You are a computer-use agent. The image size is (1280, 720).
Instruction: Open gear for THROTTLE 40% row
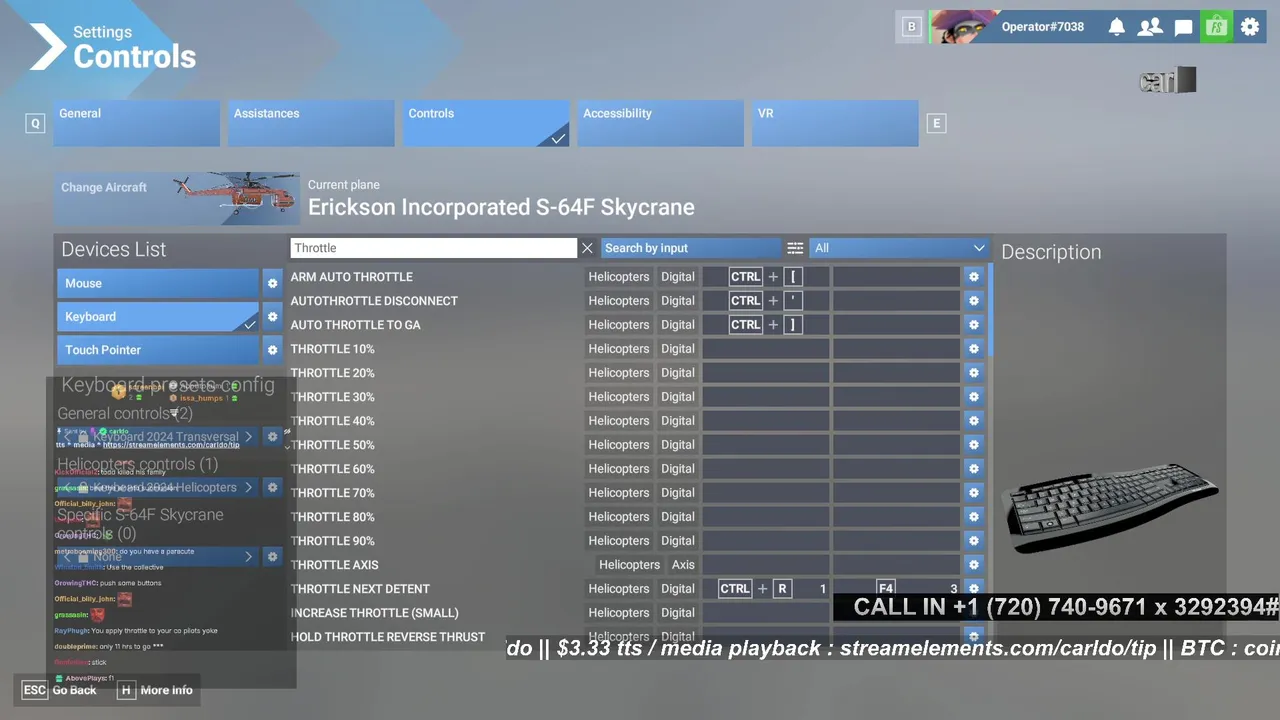pyautogui.click(x=973, y=421)
